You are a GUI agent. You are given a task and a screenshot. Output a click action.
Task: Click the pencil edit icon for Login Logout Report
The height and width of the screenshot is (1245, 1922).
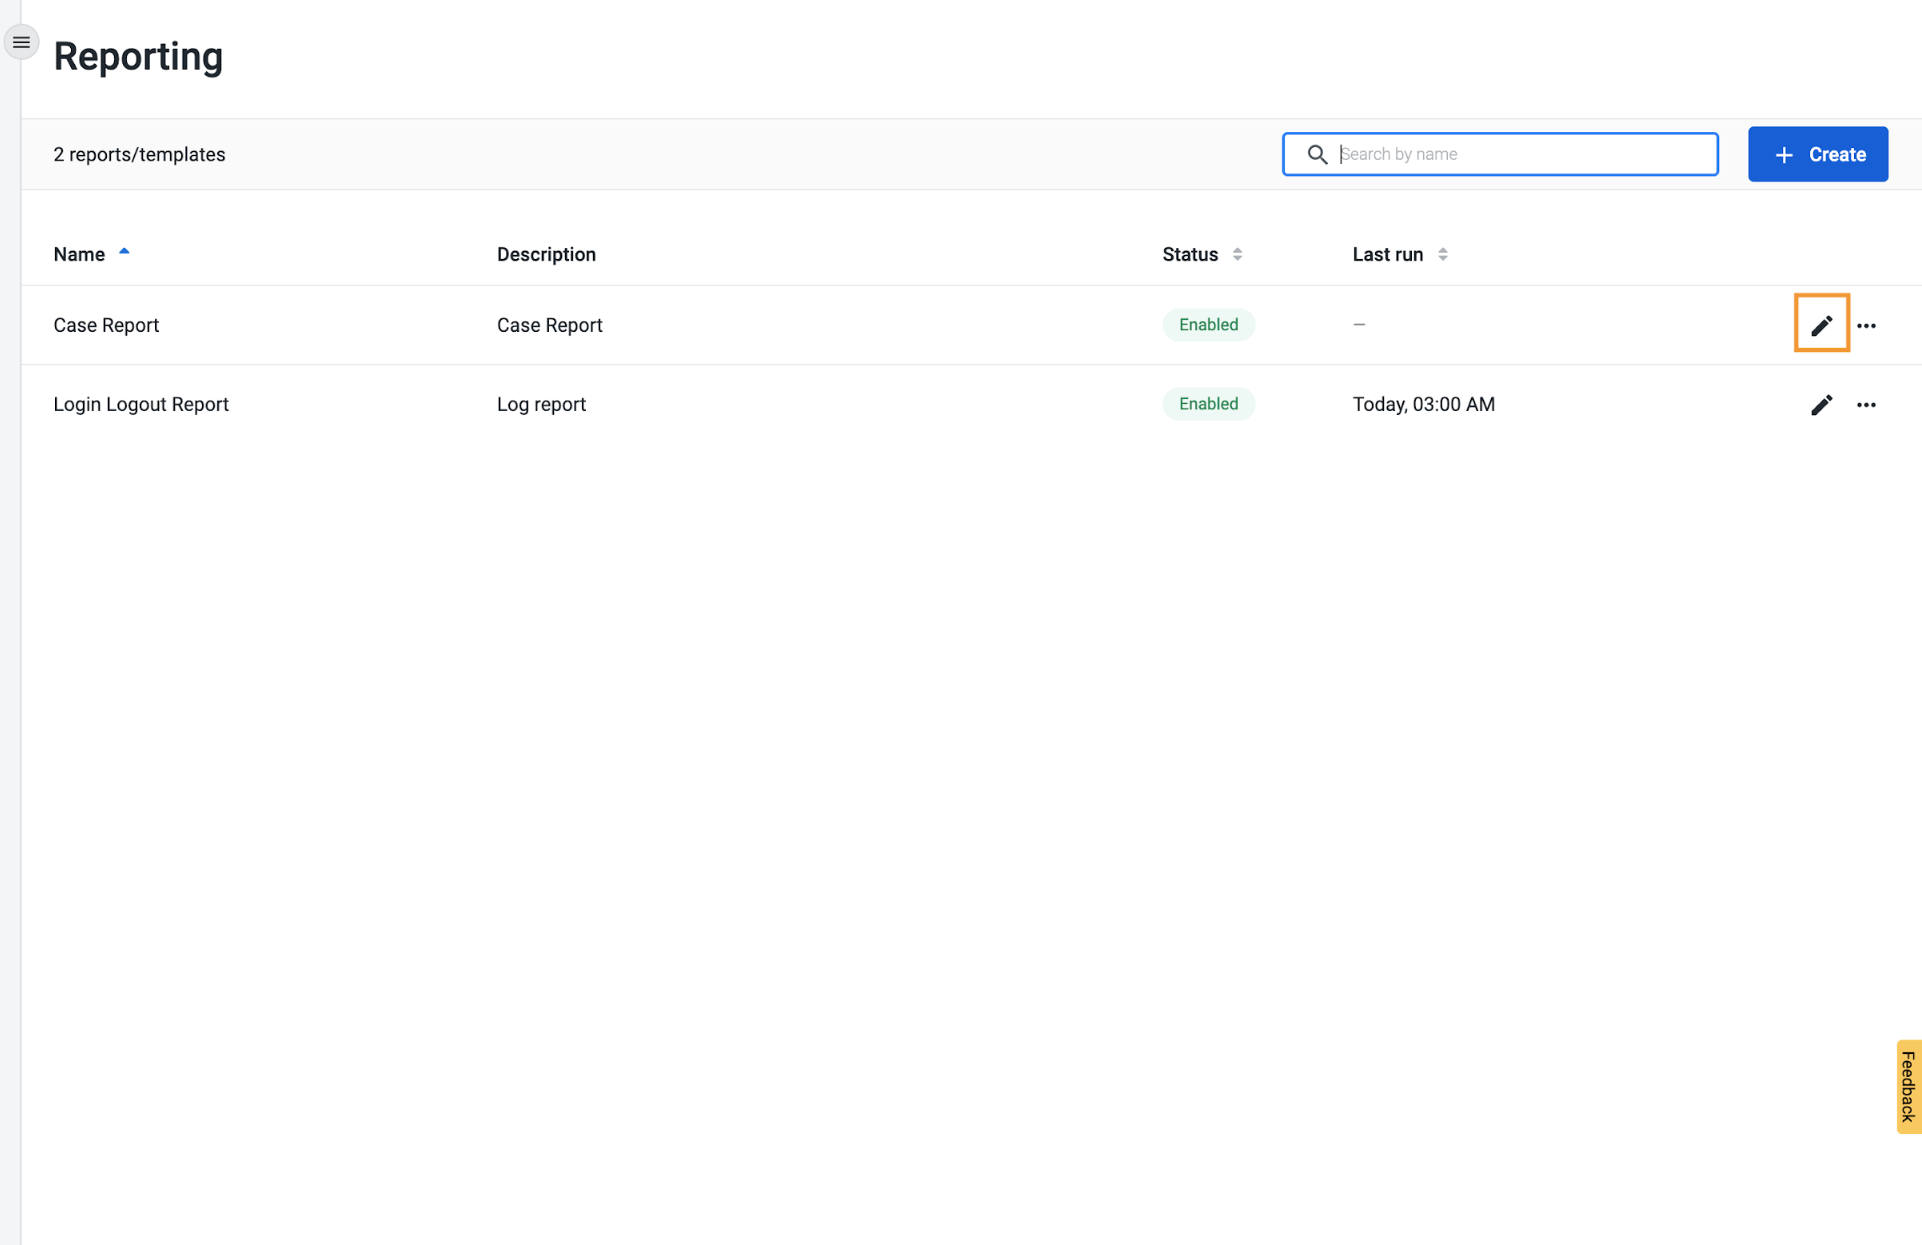(1821, 404)
